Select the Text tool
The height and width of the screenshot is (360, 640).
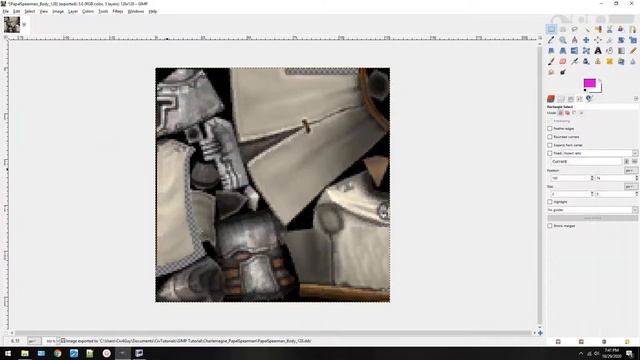click(x=598, y=51)
